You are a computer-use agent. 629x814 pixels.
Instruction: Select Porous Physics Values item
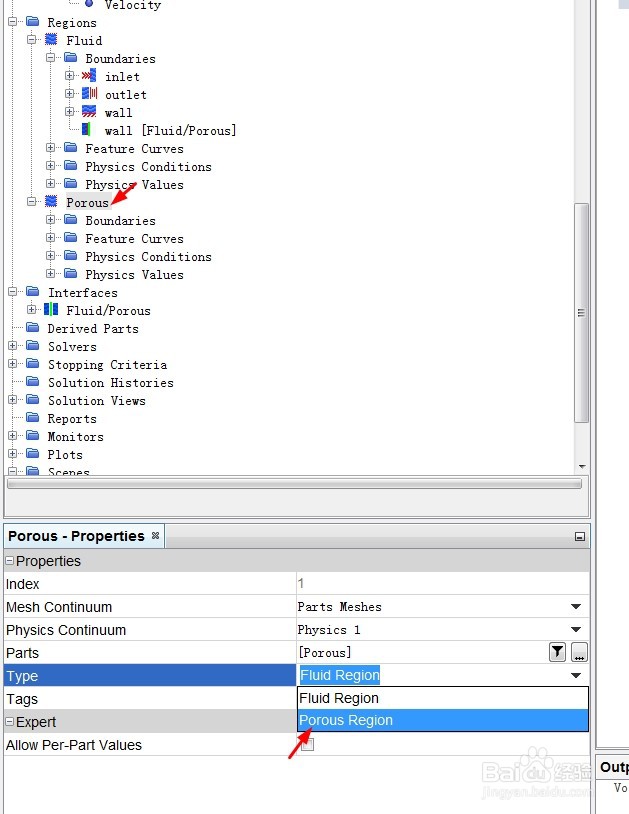(x=134, y=275)
